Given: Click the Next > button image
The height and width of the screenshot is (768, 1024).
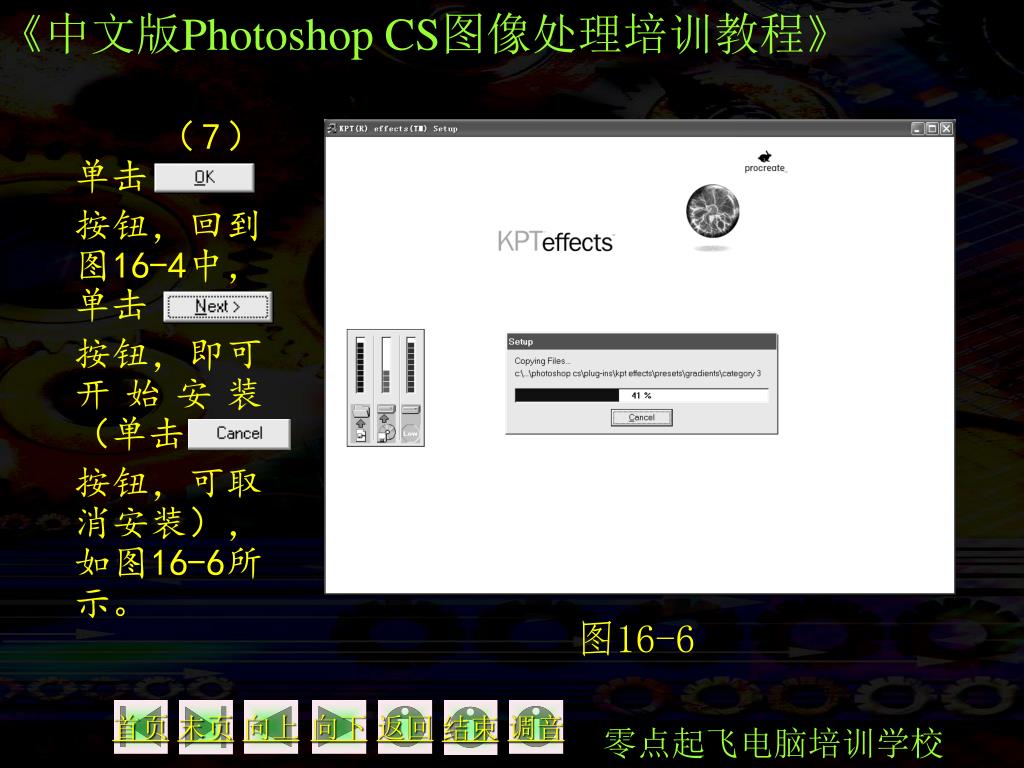Looking at the screenshot, I should [x=217, y=306].
